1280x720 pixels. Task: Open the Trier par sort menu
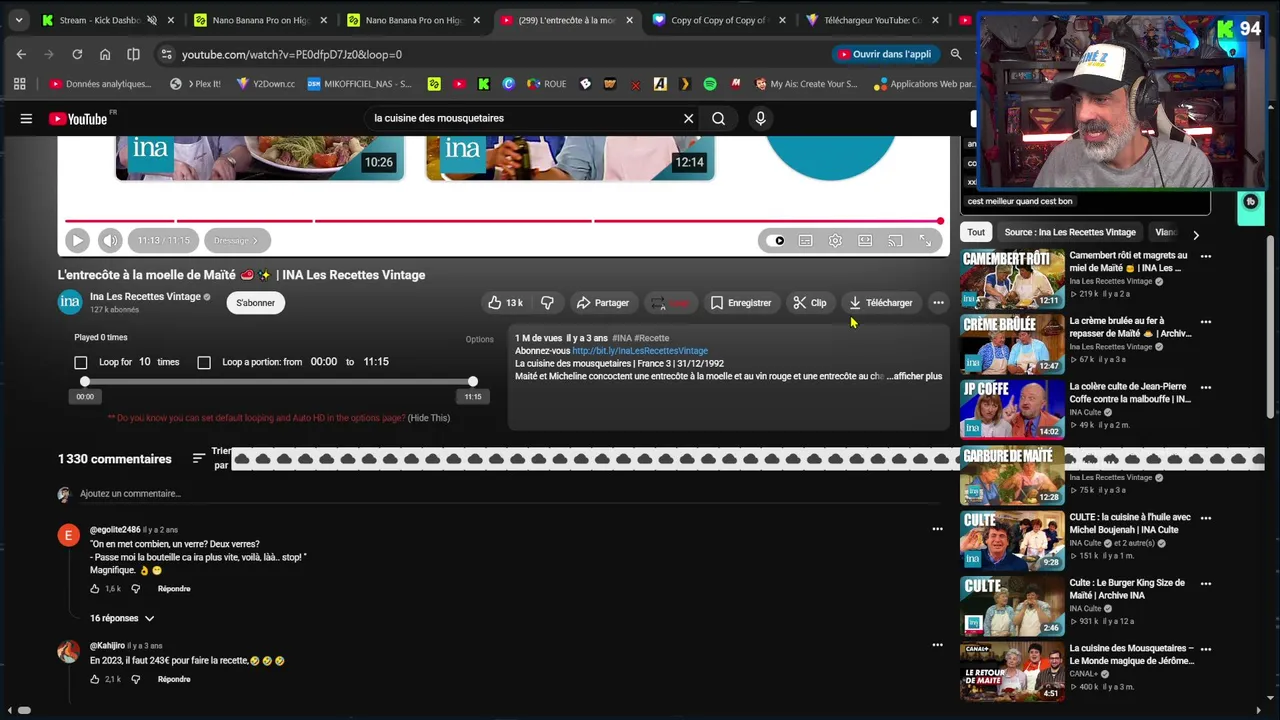(211, 459)
